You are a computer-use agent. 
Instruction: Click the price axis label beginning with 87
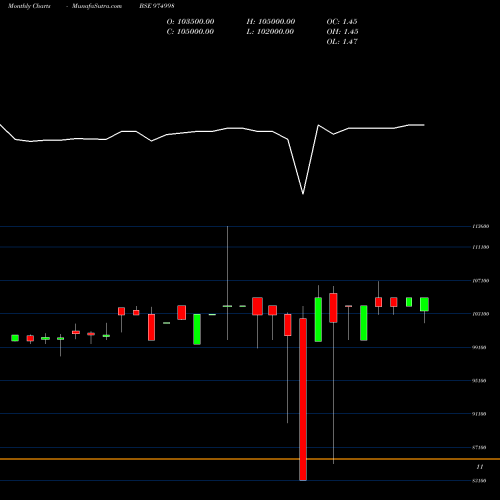pyautogui.click(x=479, y=447)
